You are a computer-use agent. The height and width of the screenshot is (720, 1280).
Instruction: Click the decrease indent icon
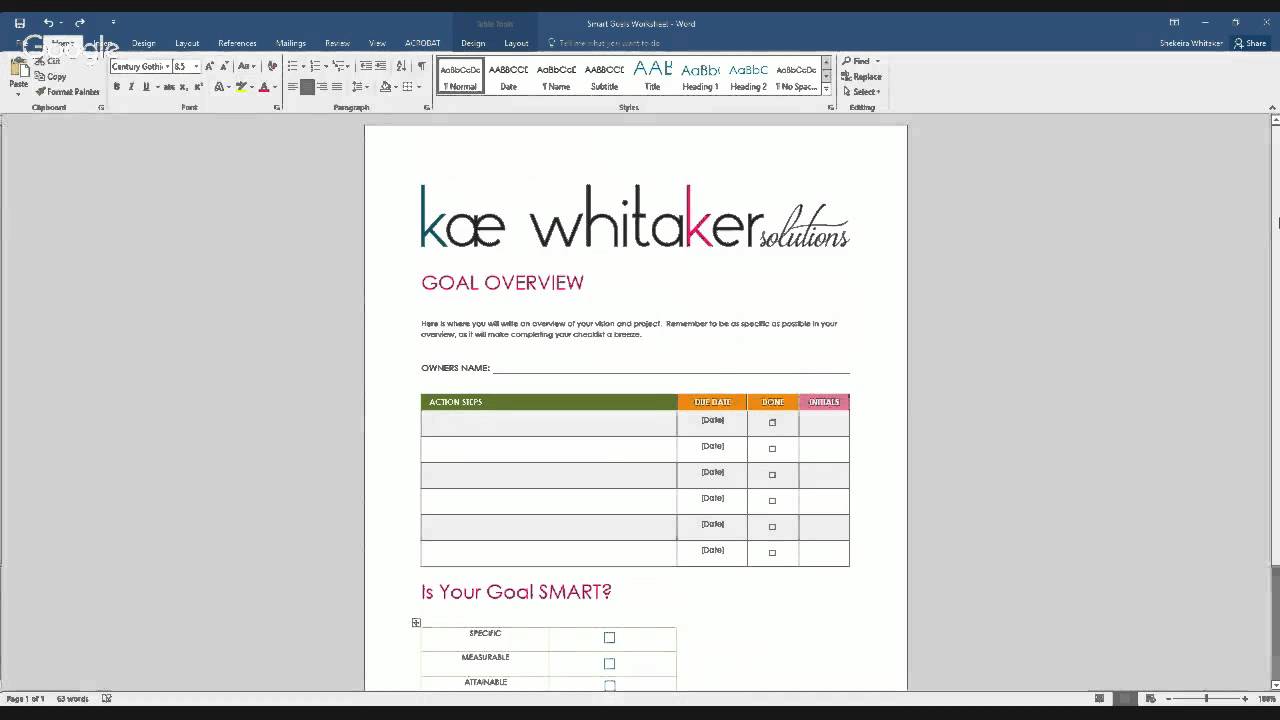(x=366, y=66)
